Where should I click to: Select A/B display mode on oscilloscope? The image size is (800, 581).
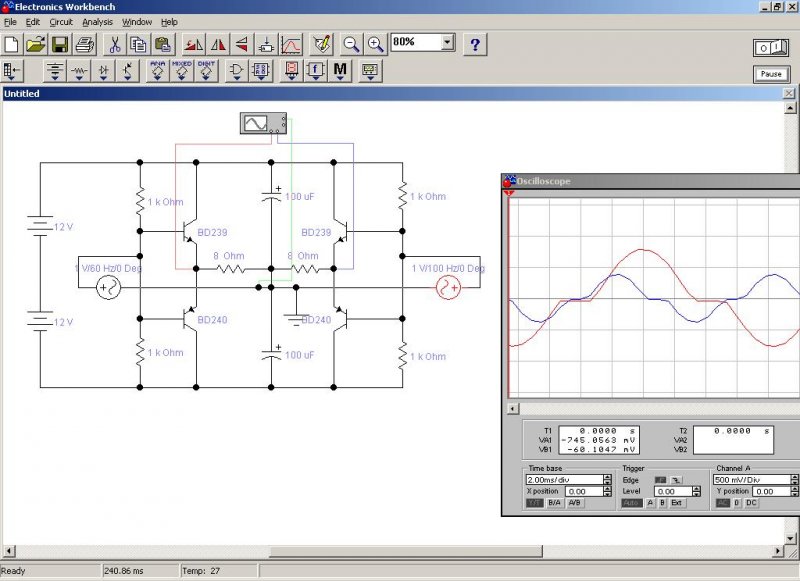pyautogui.click(x=574, y=503)
